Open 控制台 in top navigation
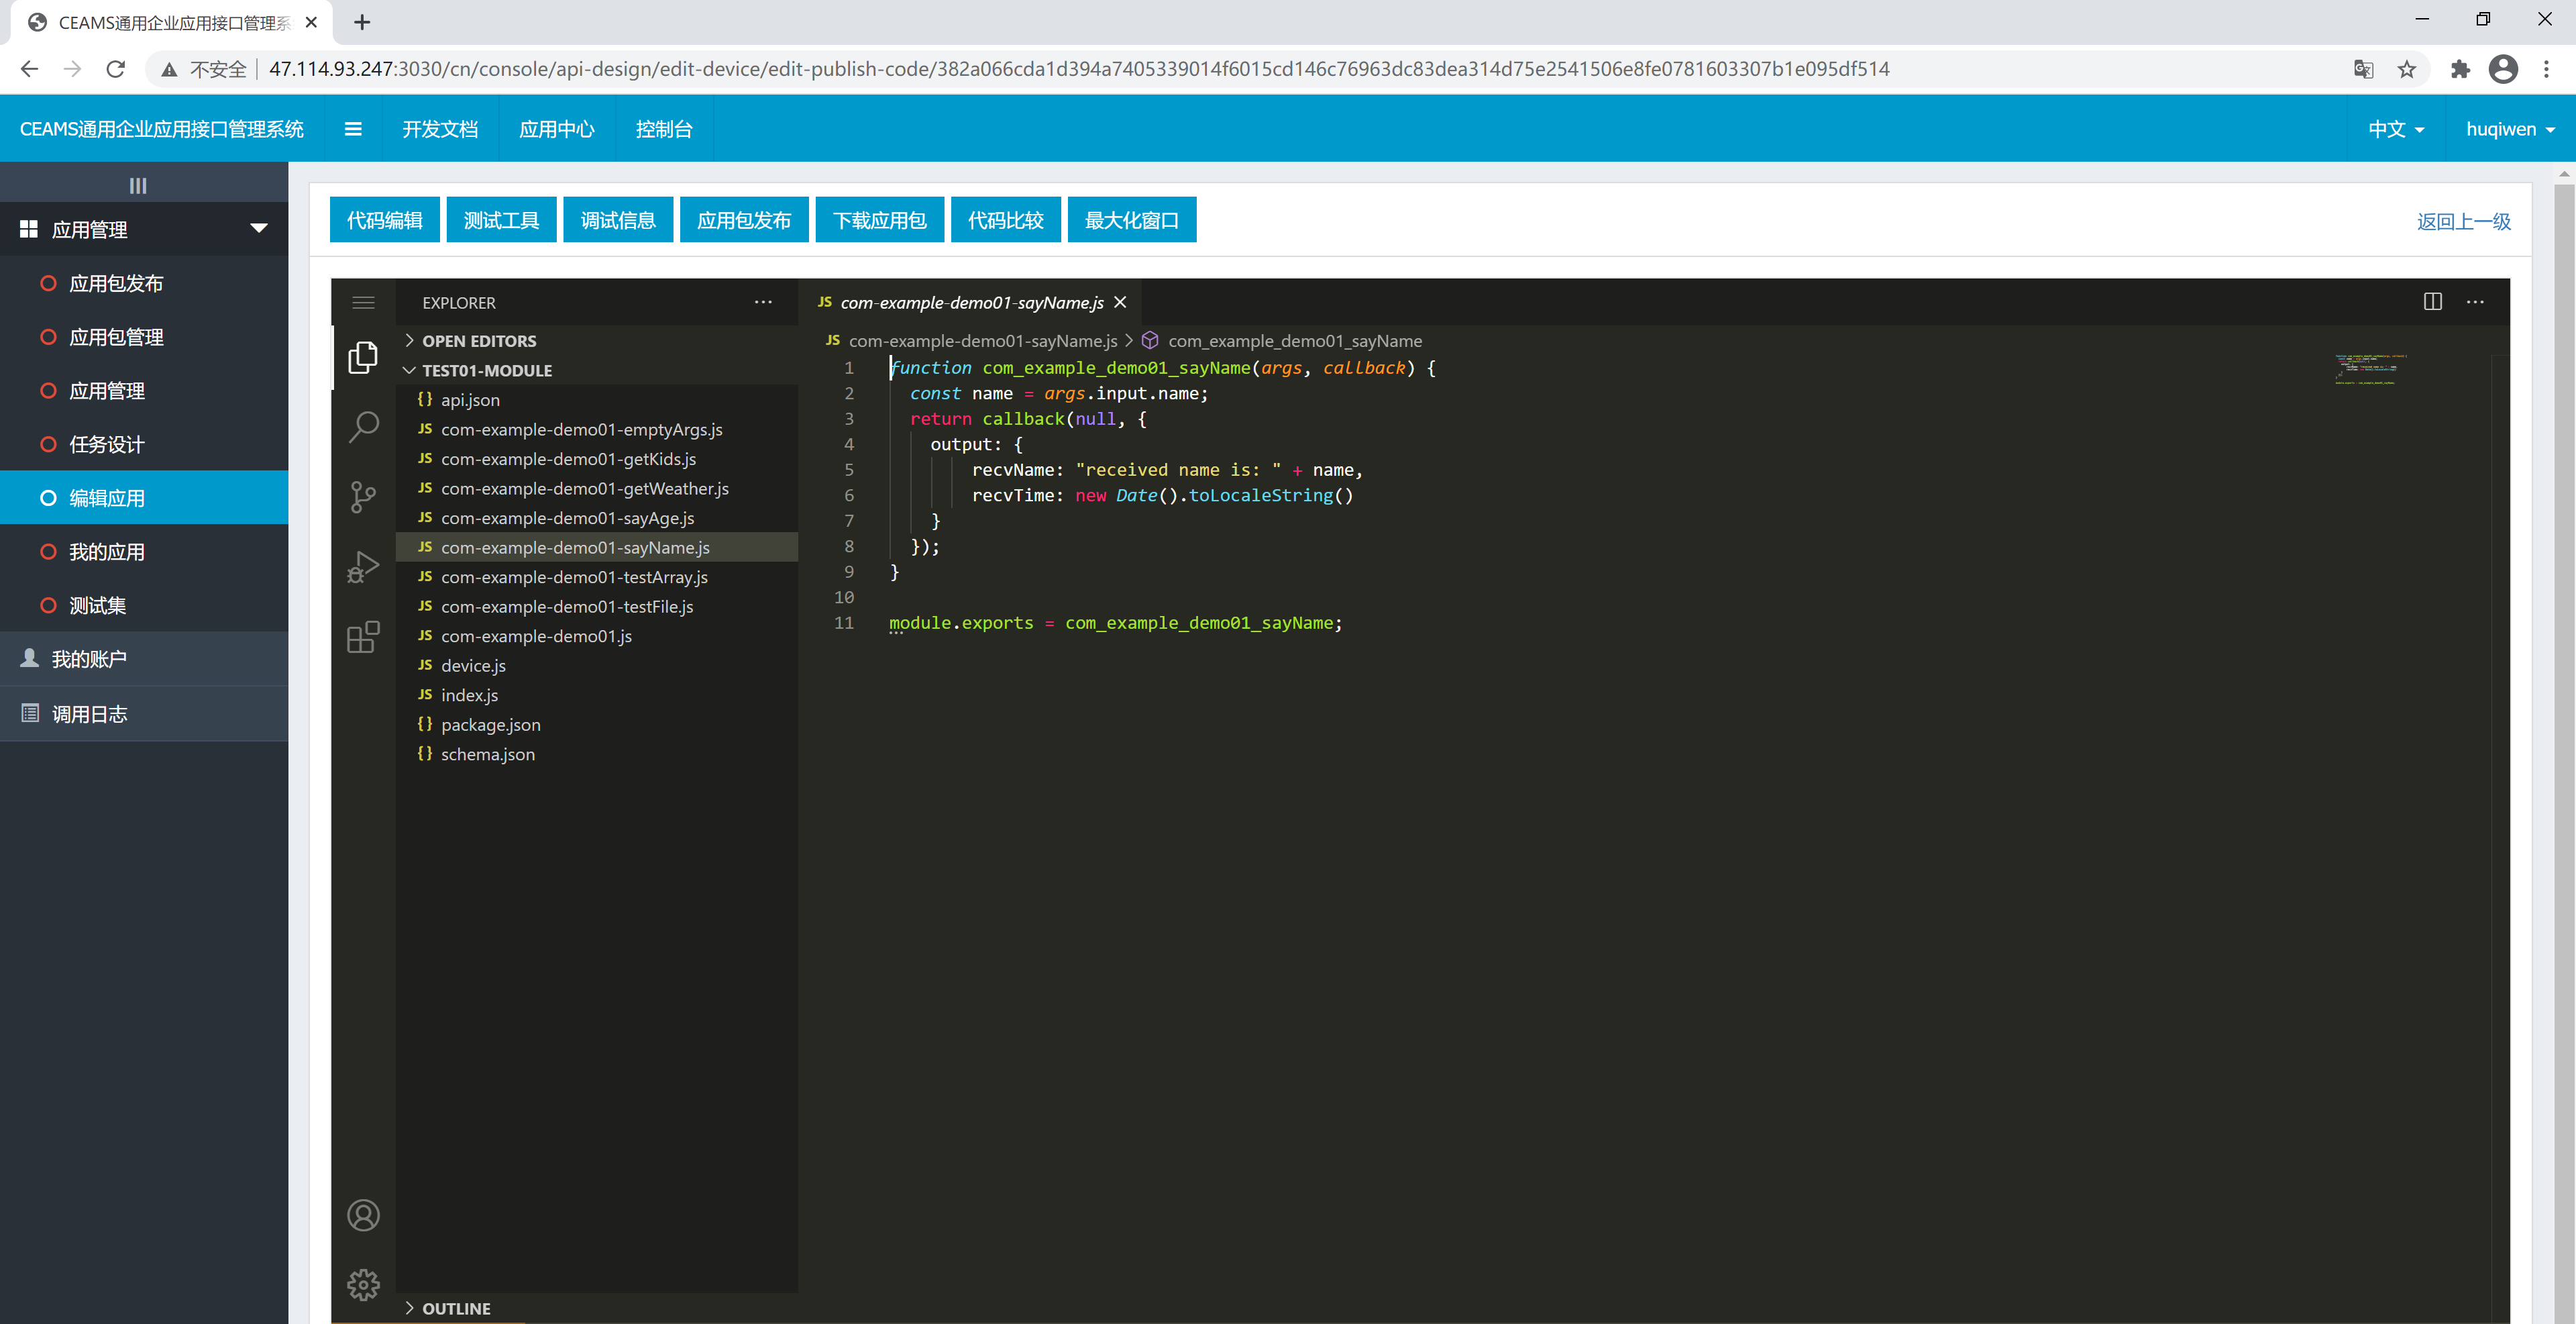2576x1324 pixels. (664, 129)
